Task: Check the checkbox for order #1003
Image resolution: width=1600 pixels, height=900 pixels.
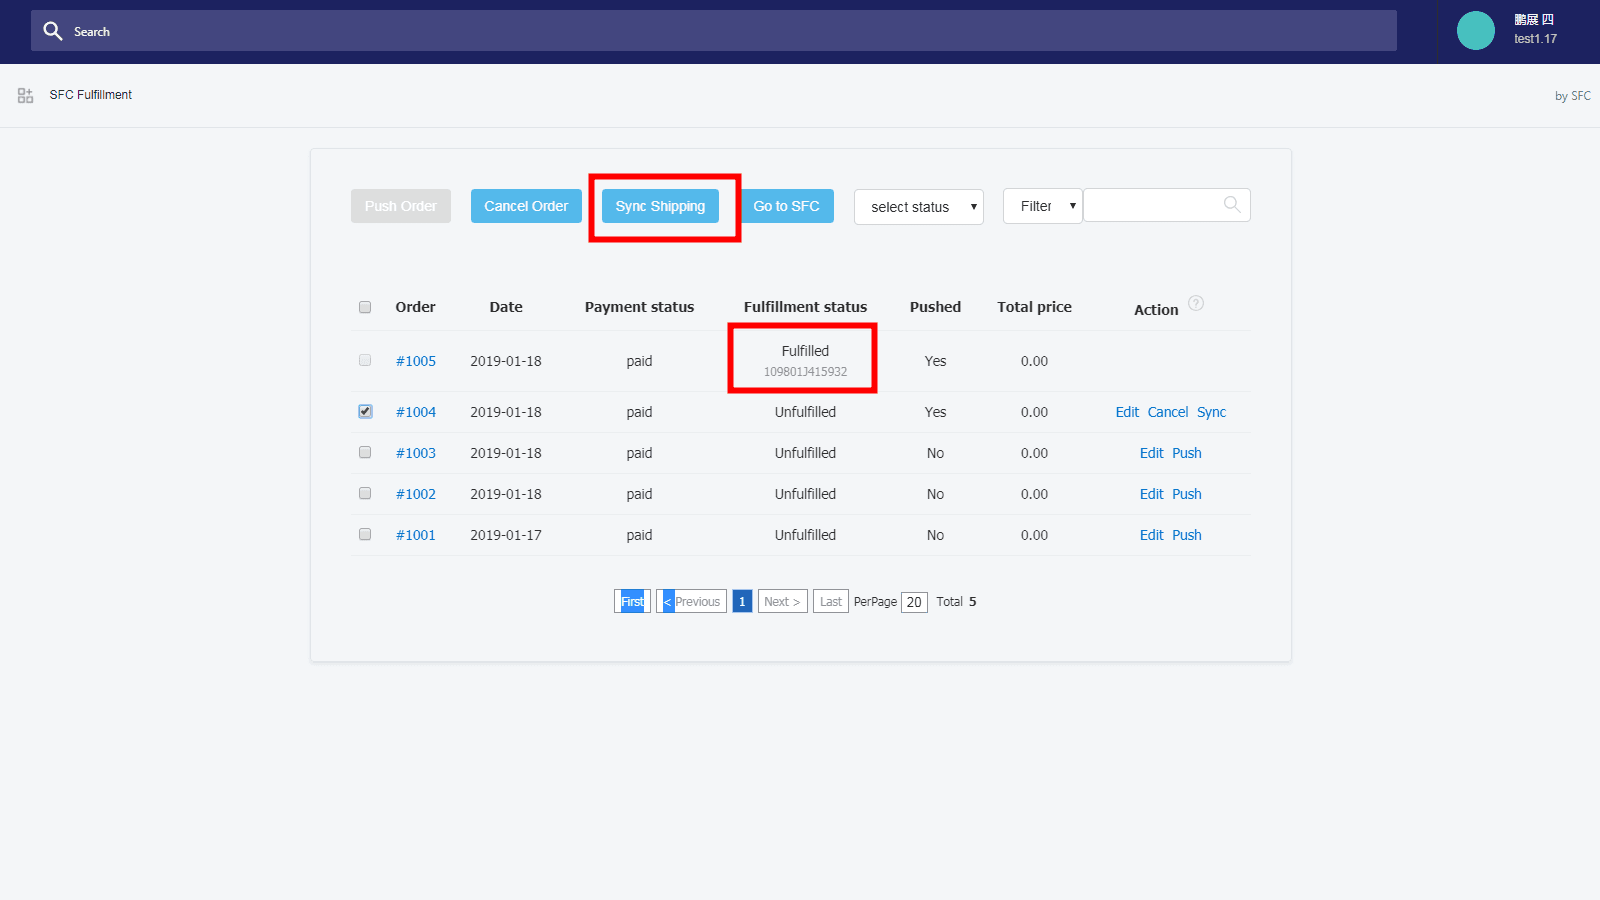Action: 365,452
